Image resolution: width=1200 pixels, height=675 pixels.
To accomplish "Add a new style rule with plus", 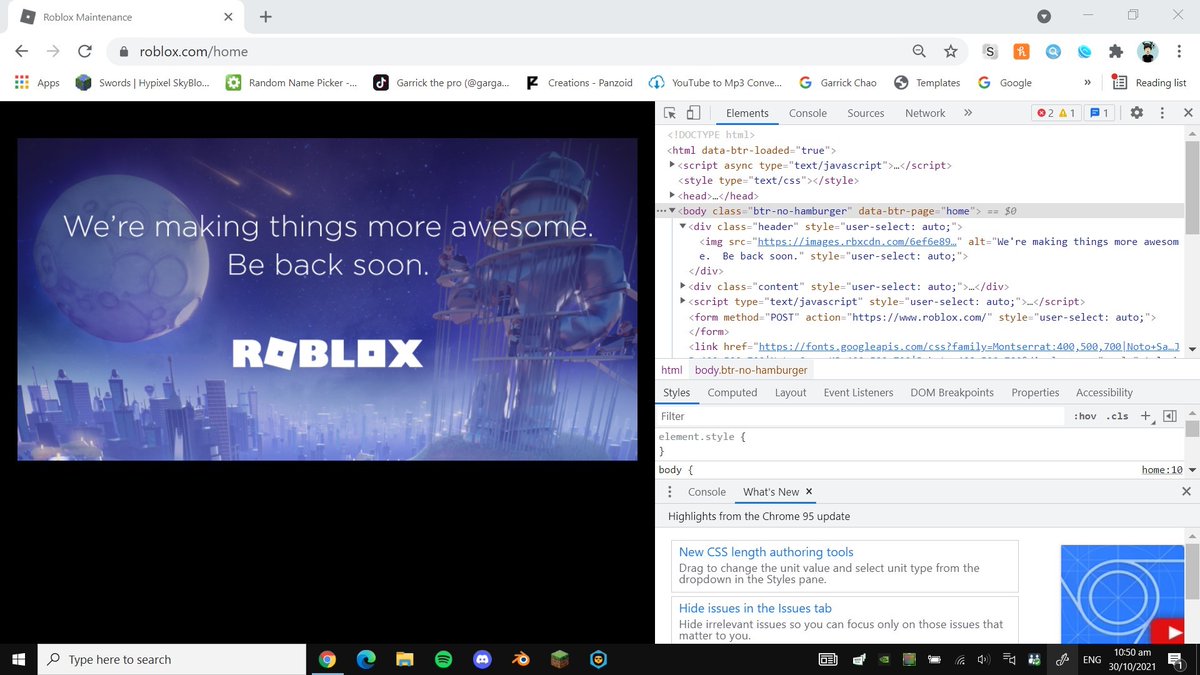I will pos(1145,416).
